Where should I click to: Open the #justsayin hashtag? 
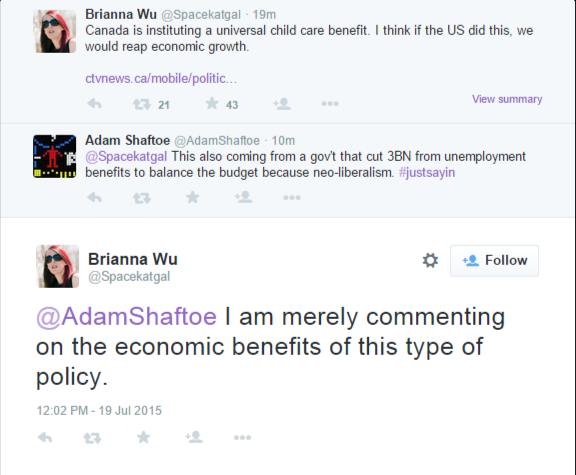427,172
